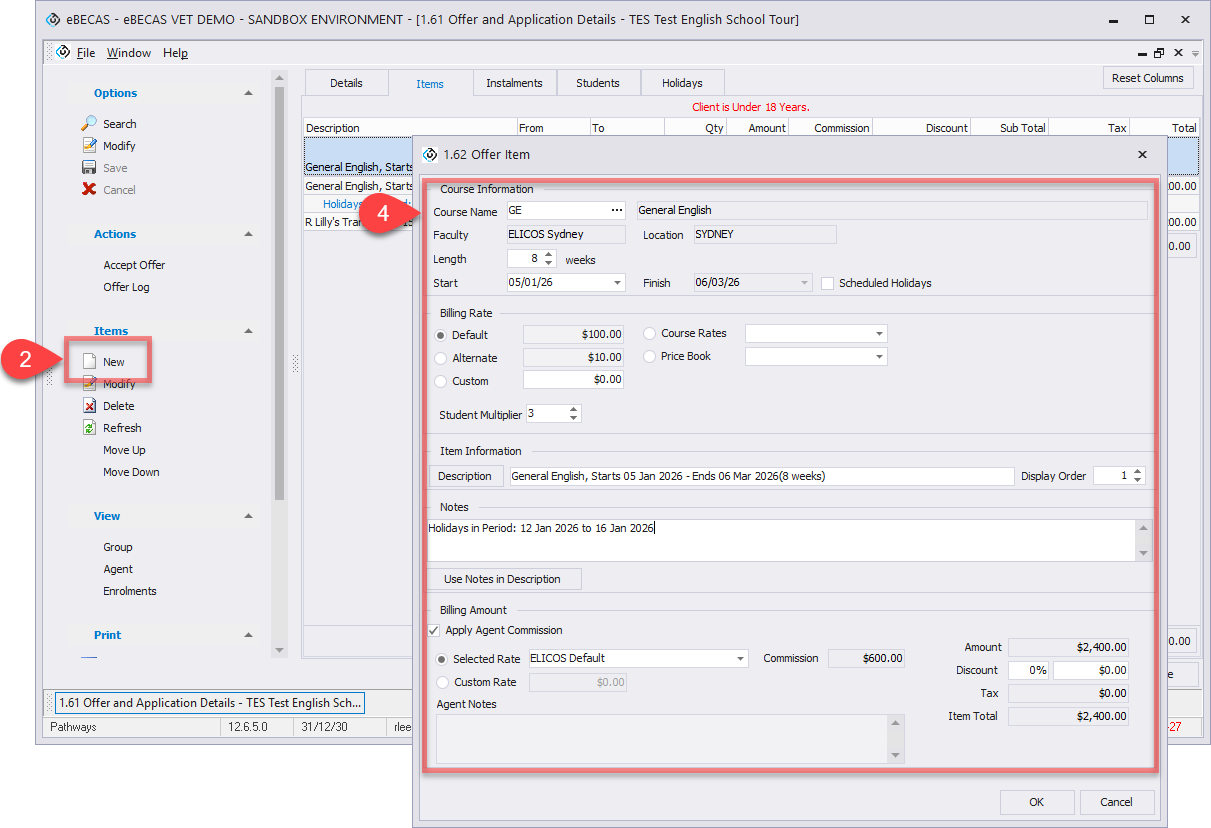Click the Delete item icon

89,406
